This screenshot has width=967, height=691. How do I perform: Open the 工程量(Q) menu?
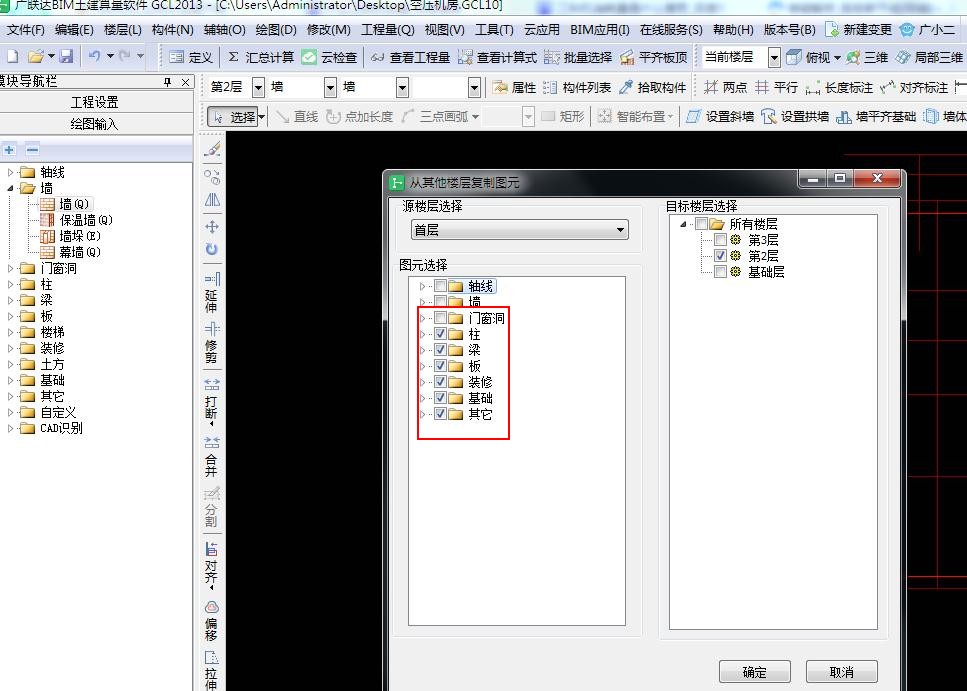(x=387, y=30)
